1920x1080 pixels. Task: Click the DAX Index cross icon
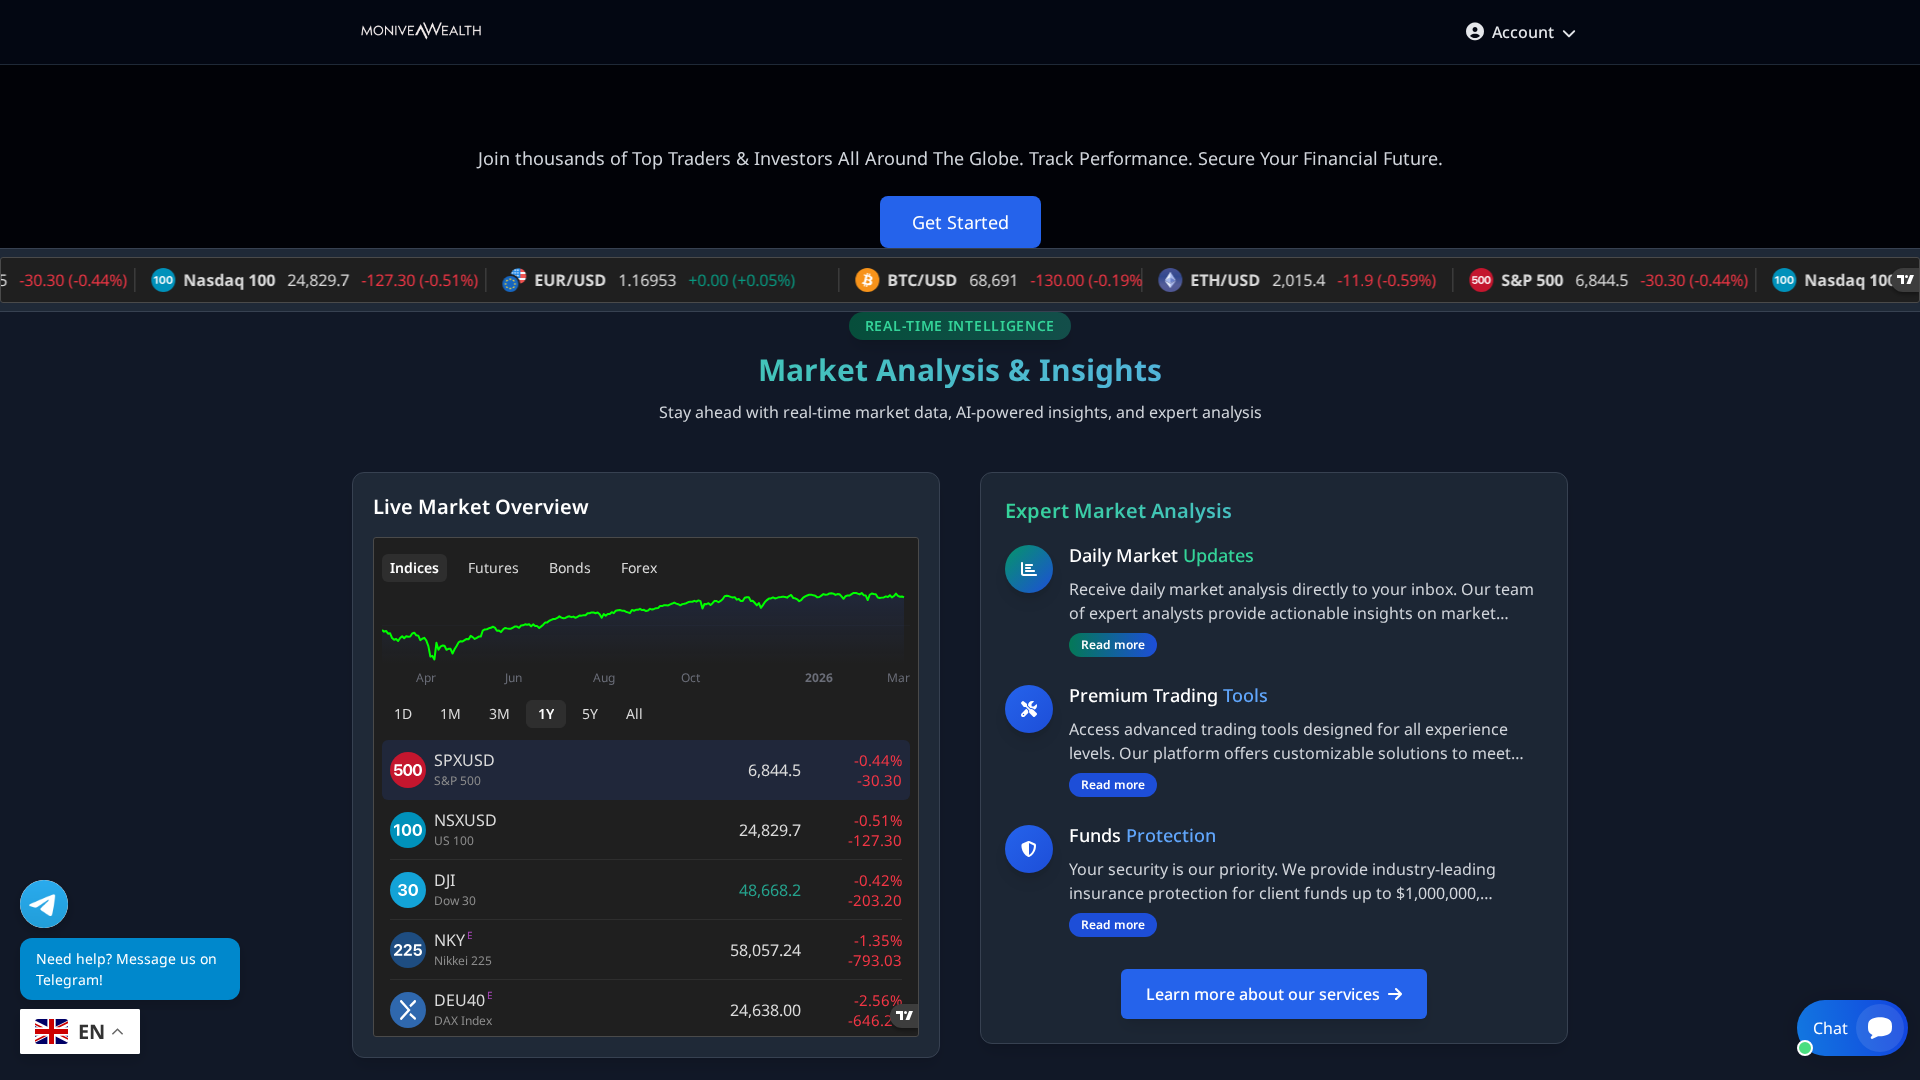tap(407, 1009)
